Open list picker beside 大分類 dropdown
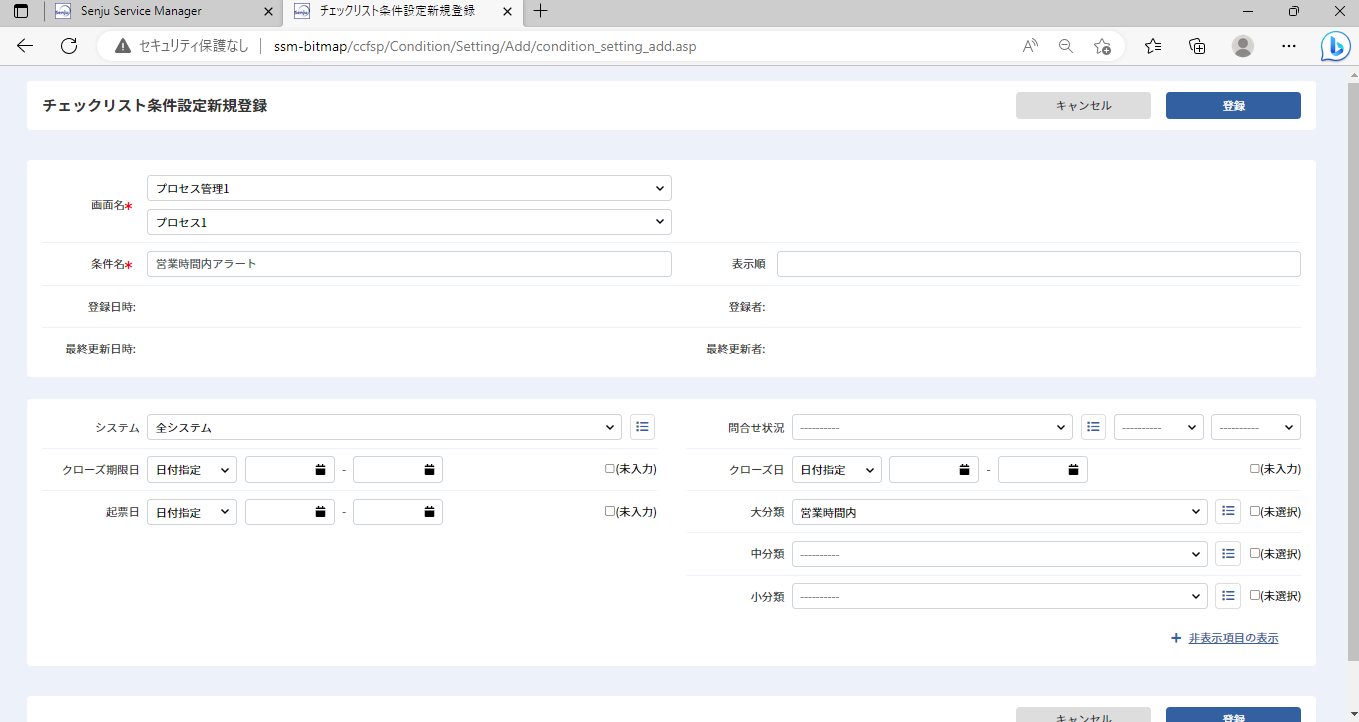This screenshot has height=722, width=1359. pyautogui.click(x=1228, y=511)
